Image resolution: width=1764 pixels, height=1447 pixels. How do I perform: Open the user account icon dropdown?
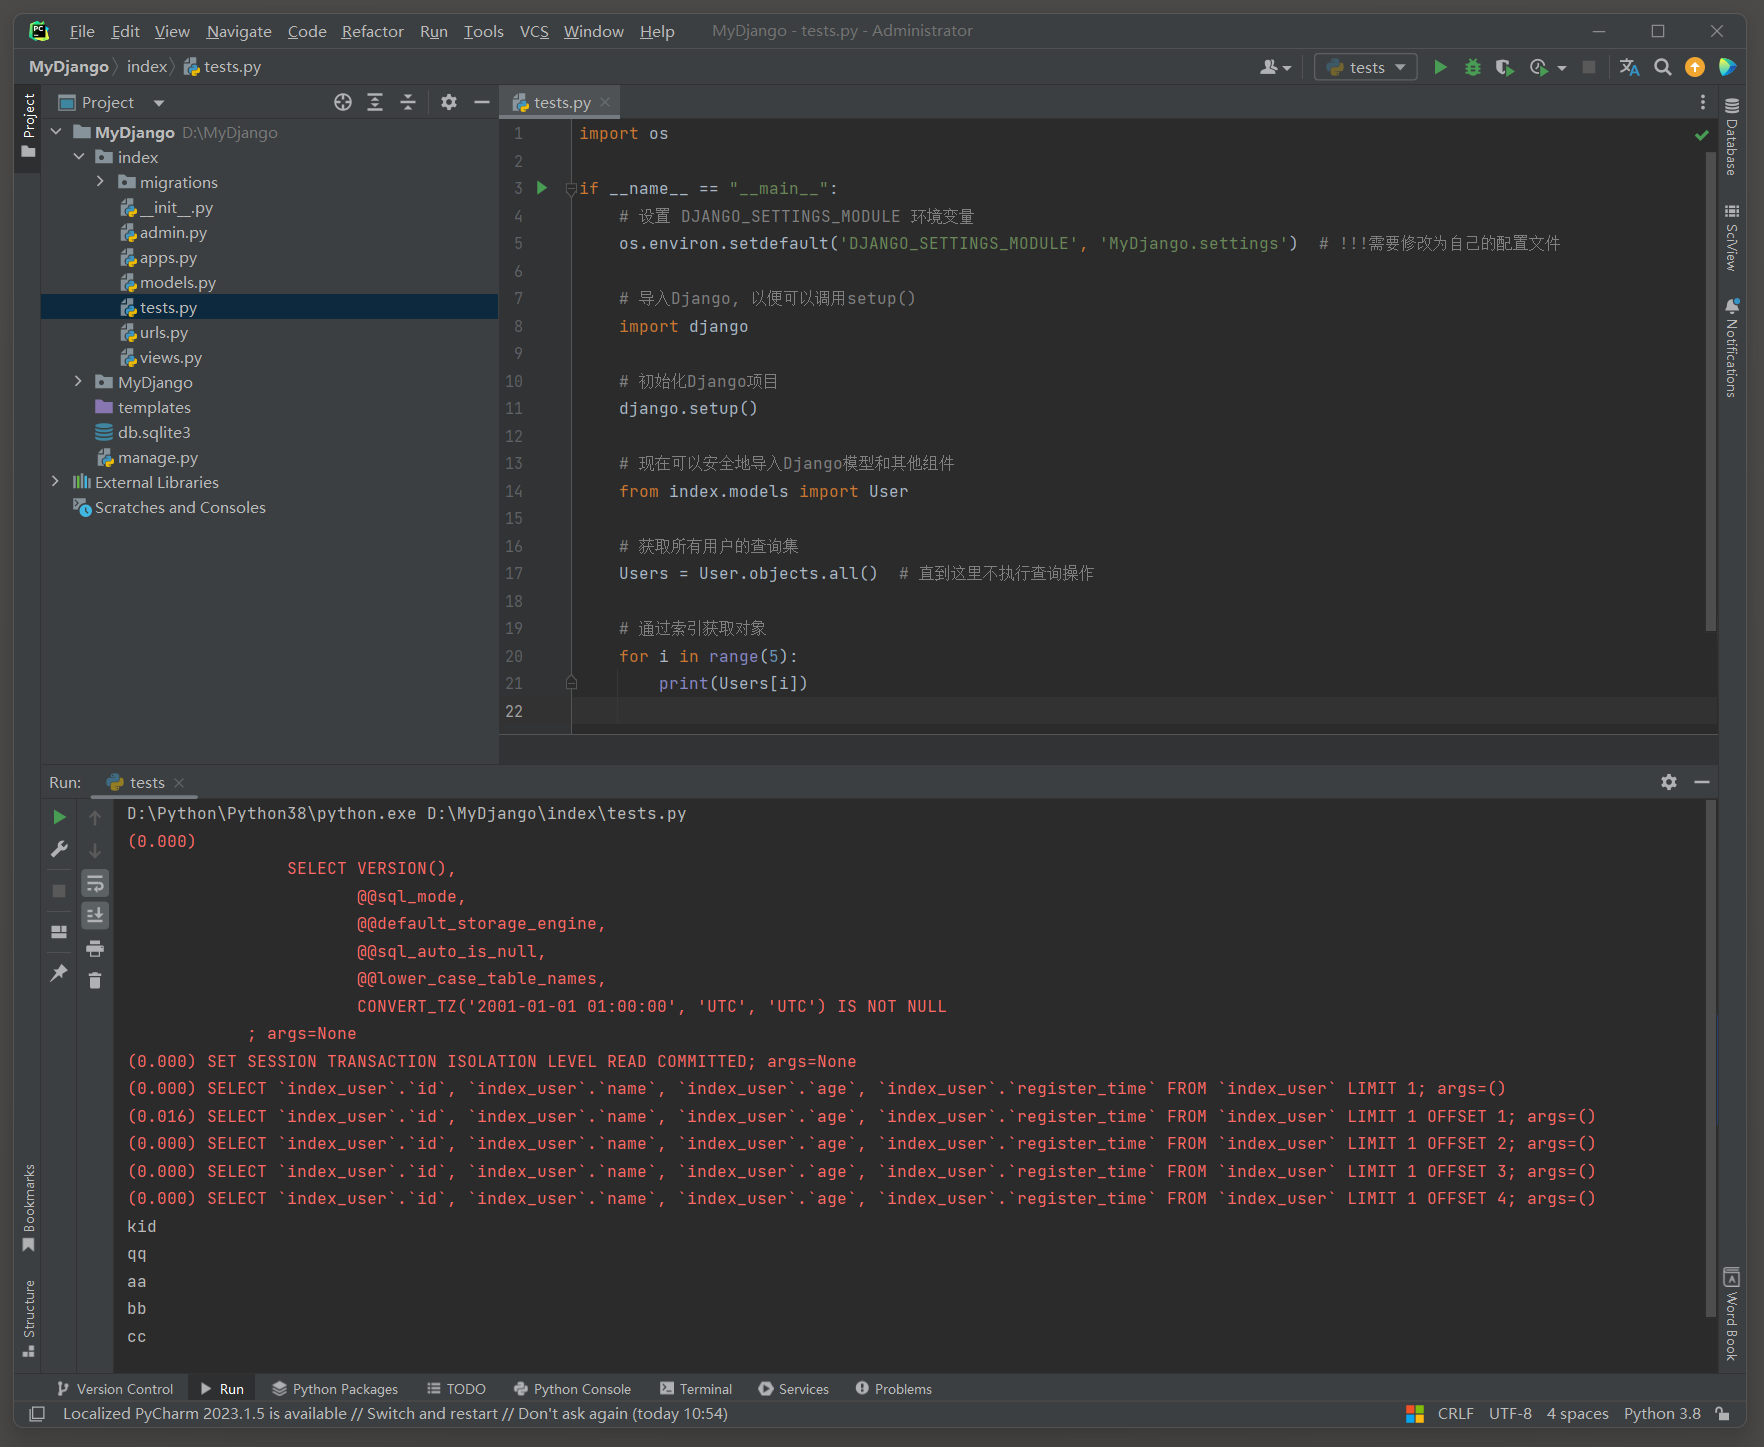[x=1275, y=67]
